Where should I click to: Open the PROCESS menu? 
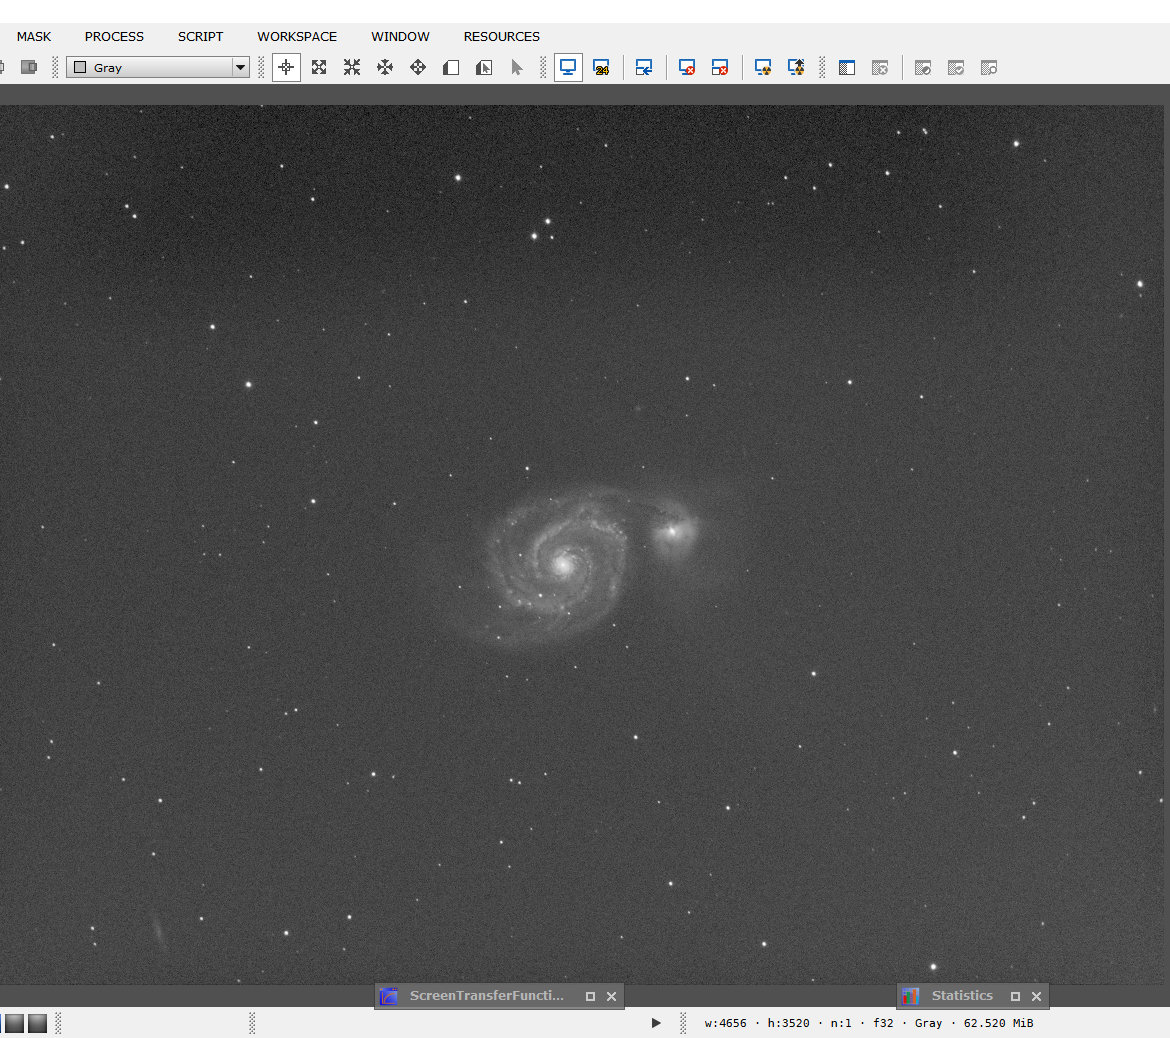[x=114, y=37]
